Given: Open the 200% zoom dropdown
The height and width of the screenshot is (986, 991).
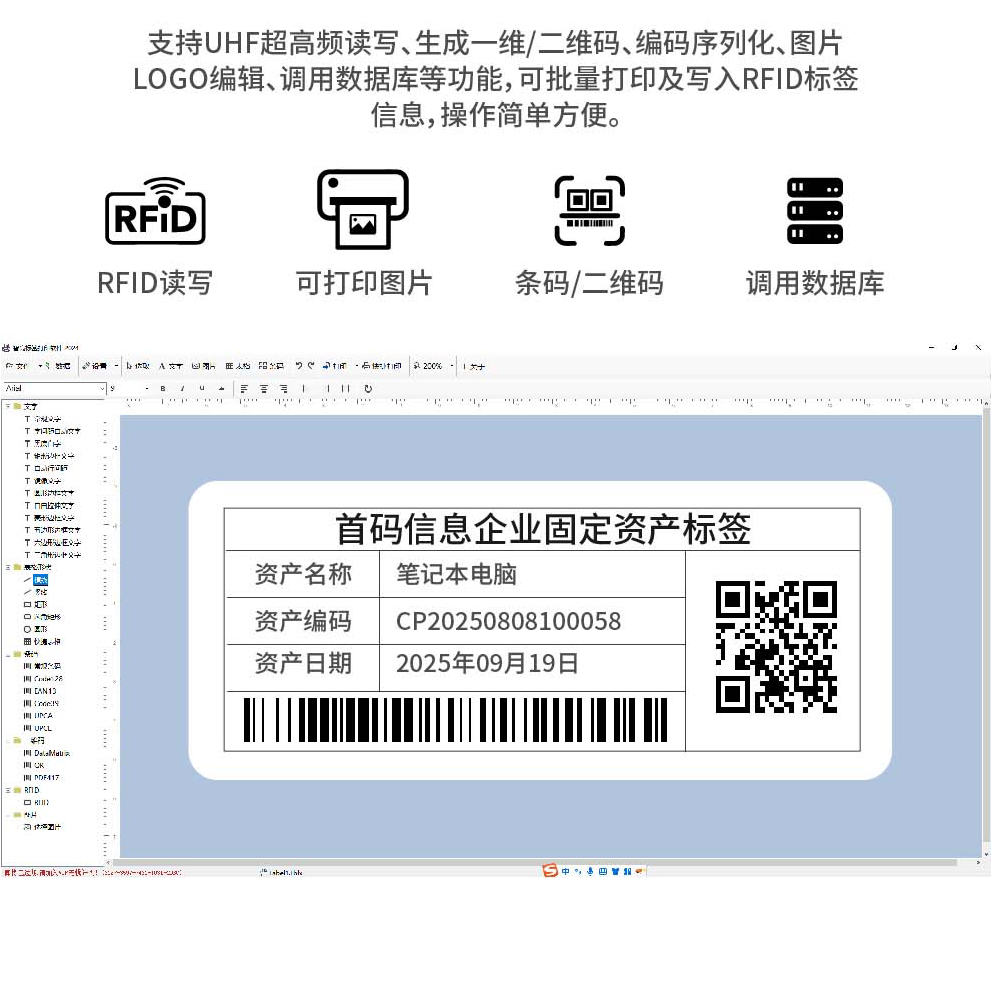Looking at the screenshot, I should [451, 366].
